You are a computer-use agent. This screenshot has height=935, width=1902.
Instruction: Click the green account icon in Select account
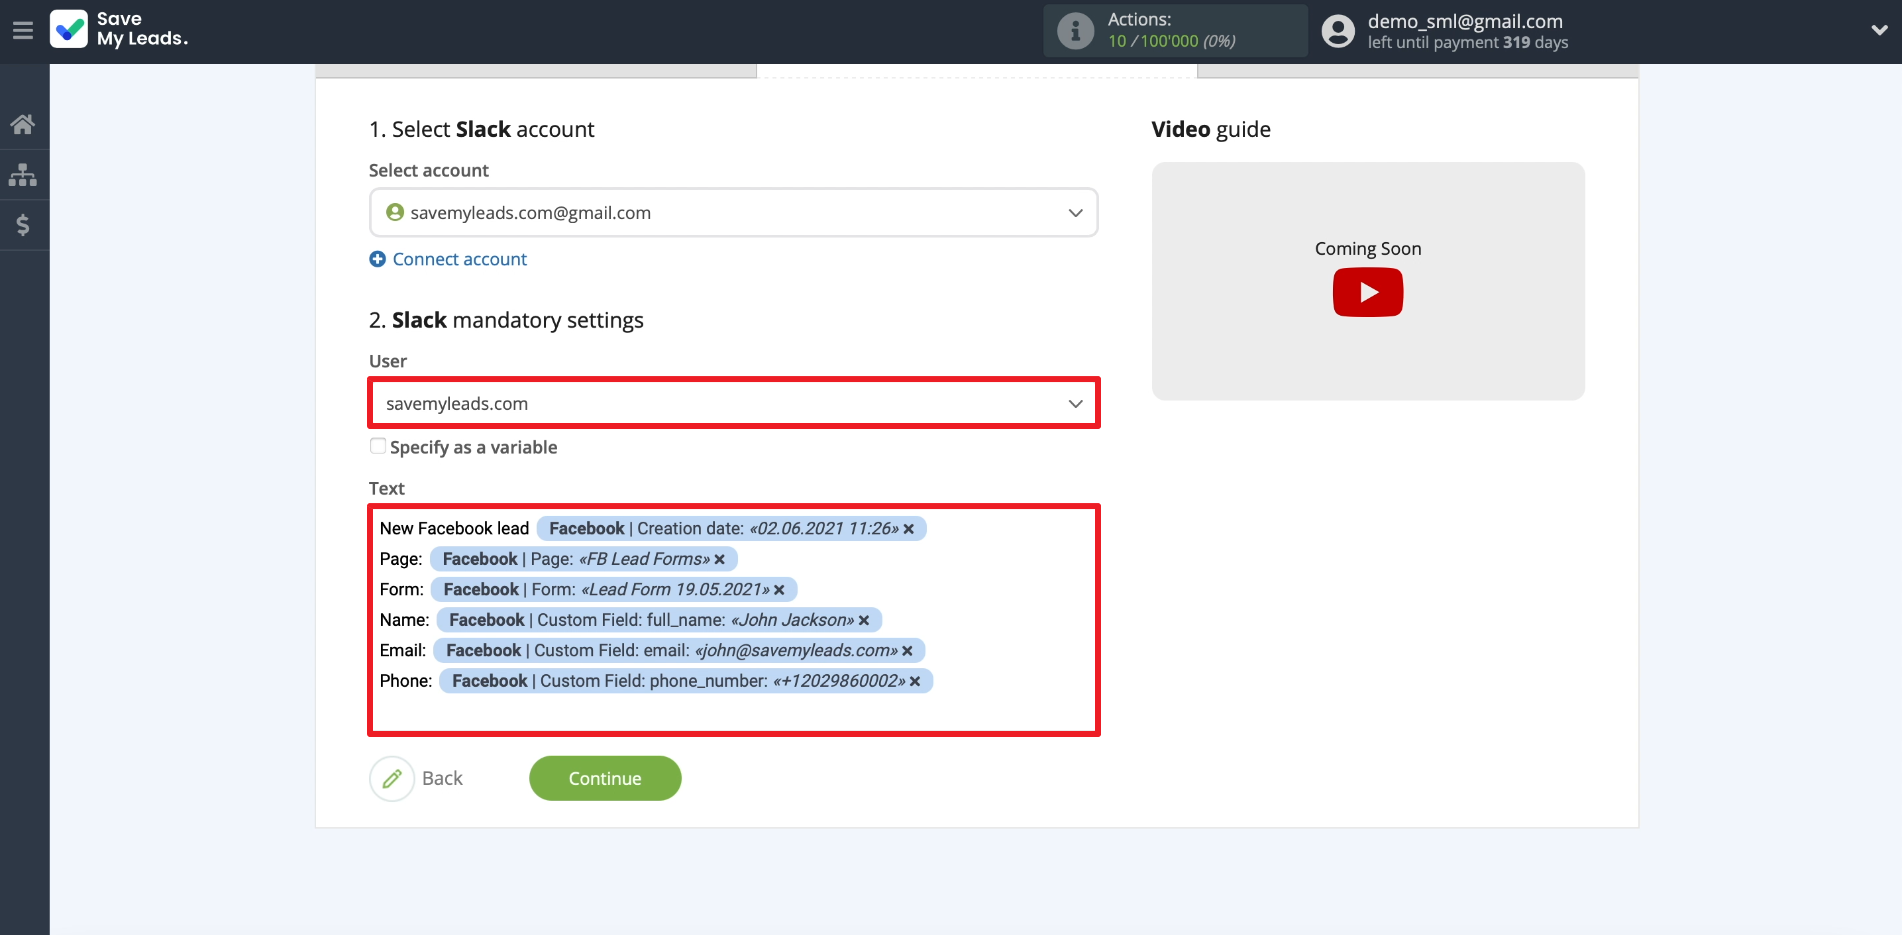pos(395,212)
